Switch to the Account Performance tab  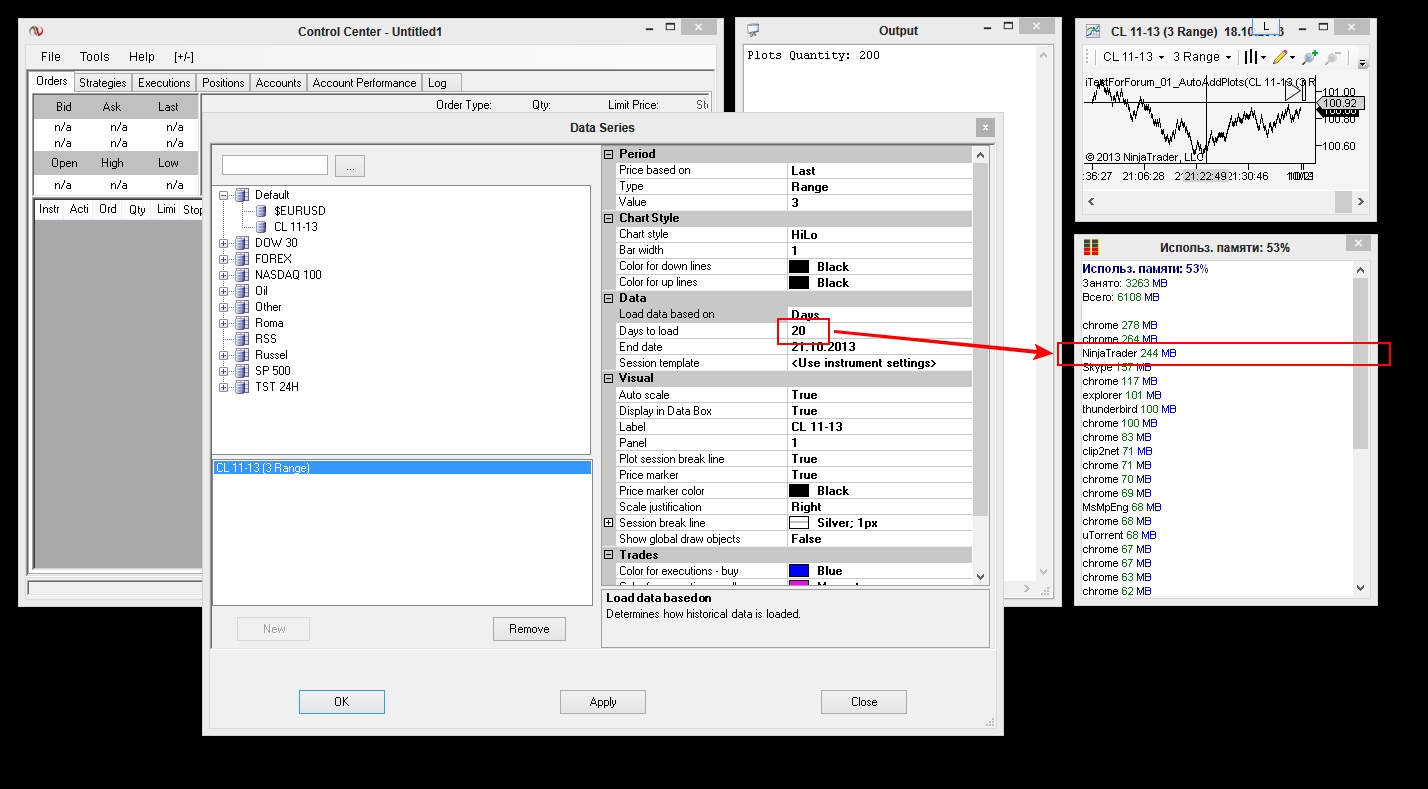[364, 83]
